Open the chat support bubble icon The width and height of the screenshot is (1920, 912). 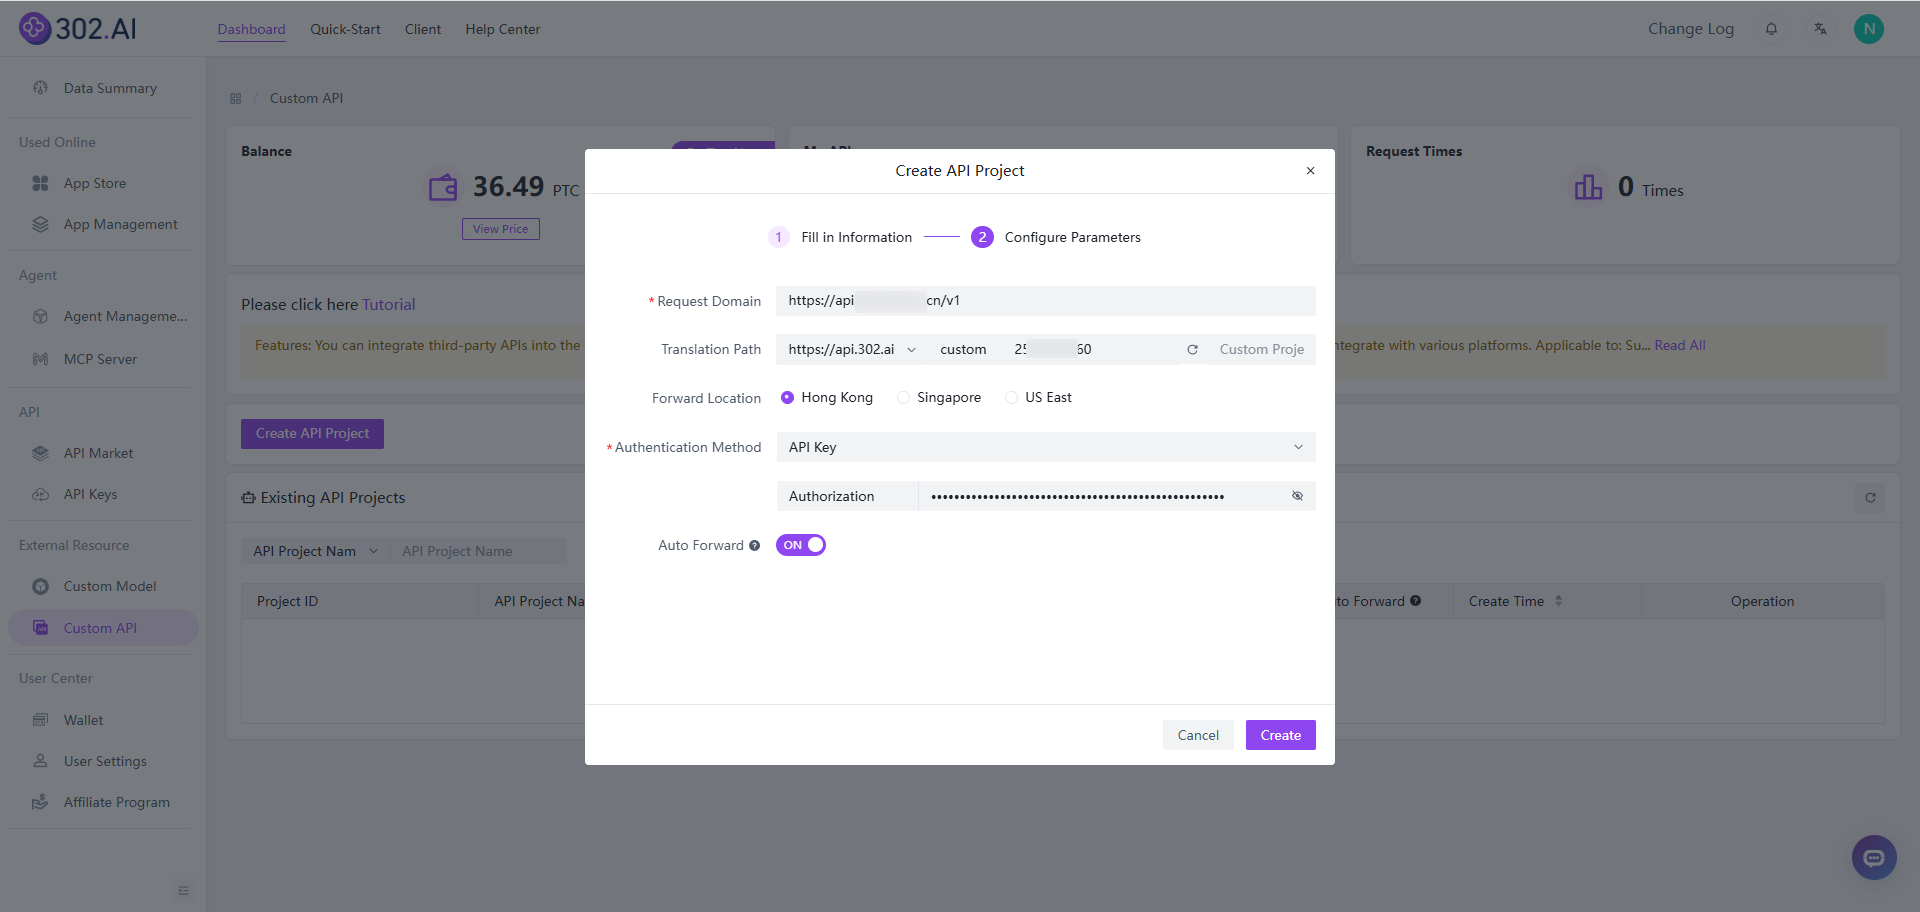(1874, 857)
